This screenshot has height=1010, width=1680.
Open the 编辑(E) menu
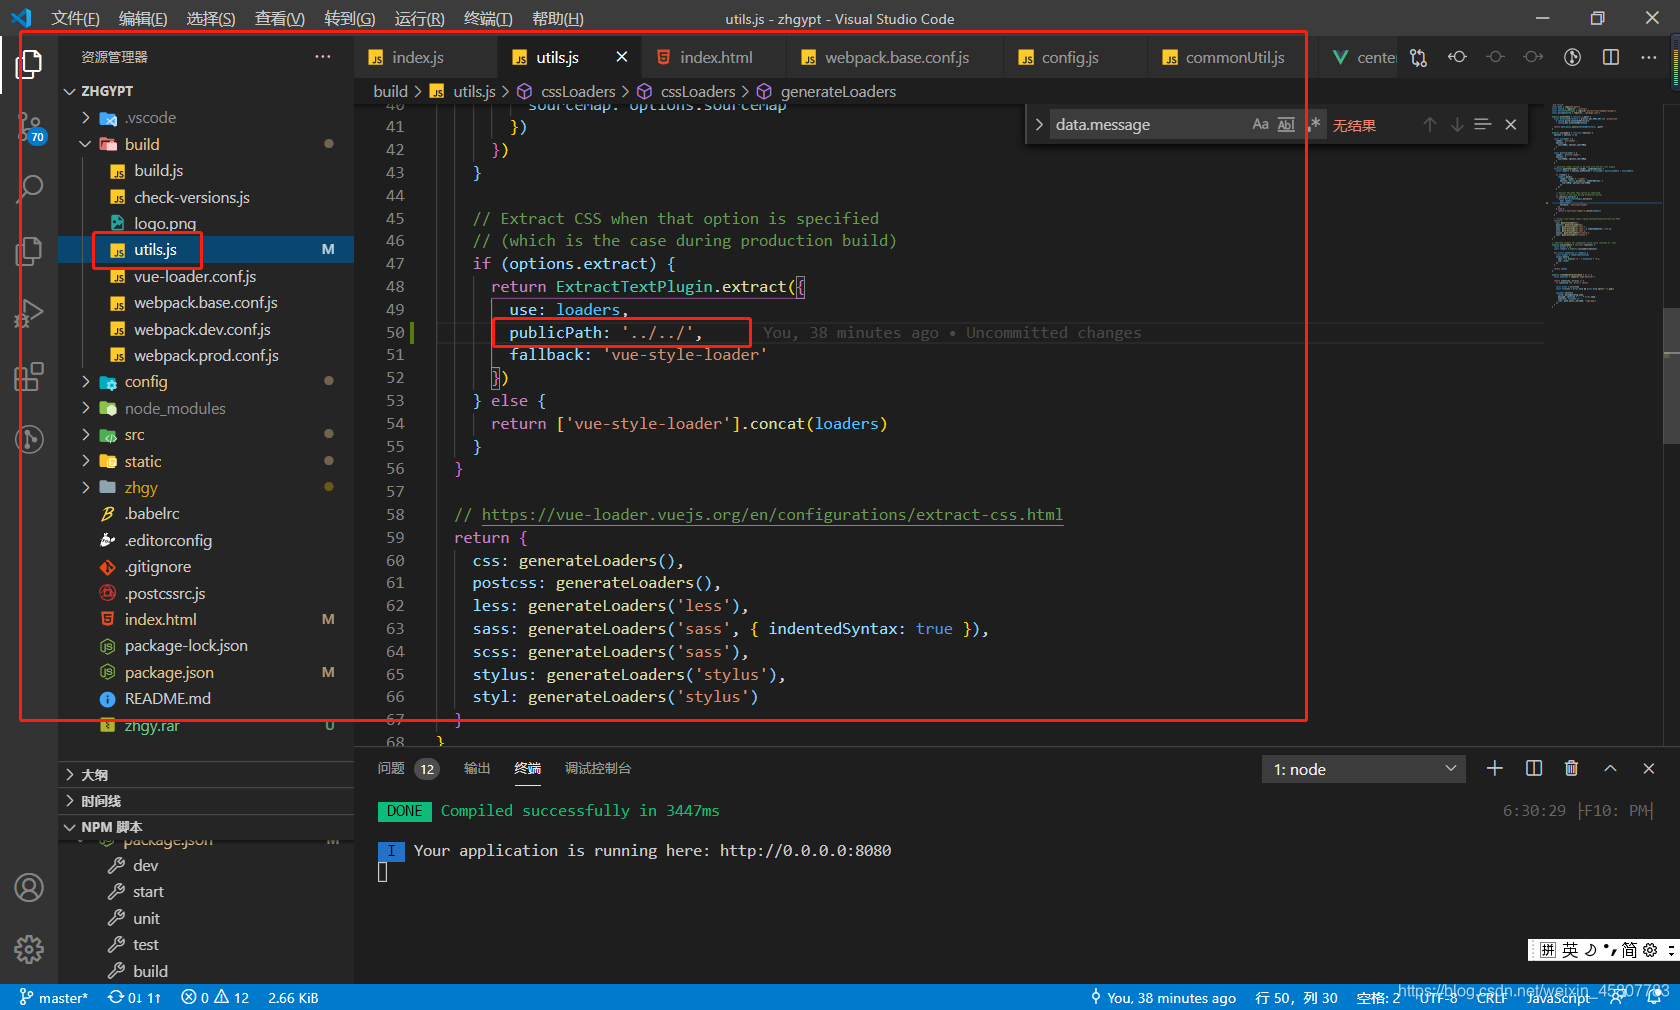click(143, 18)
